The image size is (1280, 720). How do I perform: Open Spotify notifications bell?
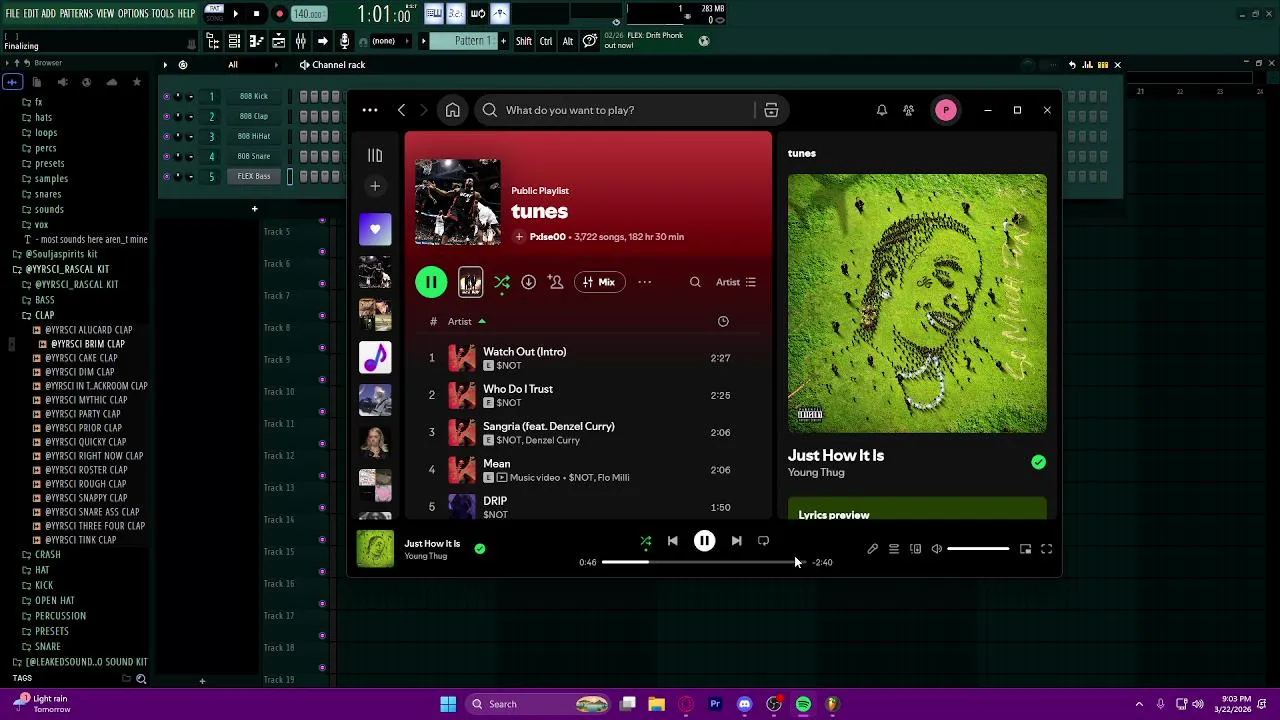882,110
